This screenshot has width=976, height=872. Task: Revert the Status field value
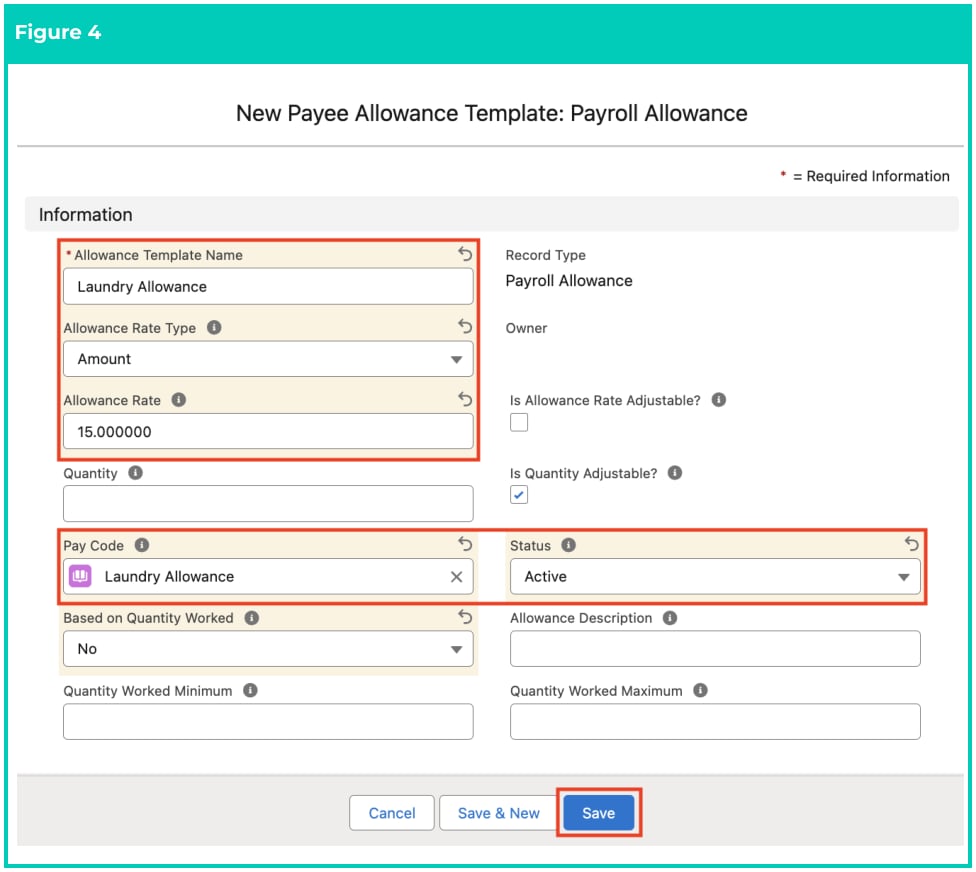pyautogui.click(x=912, y=544)
